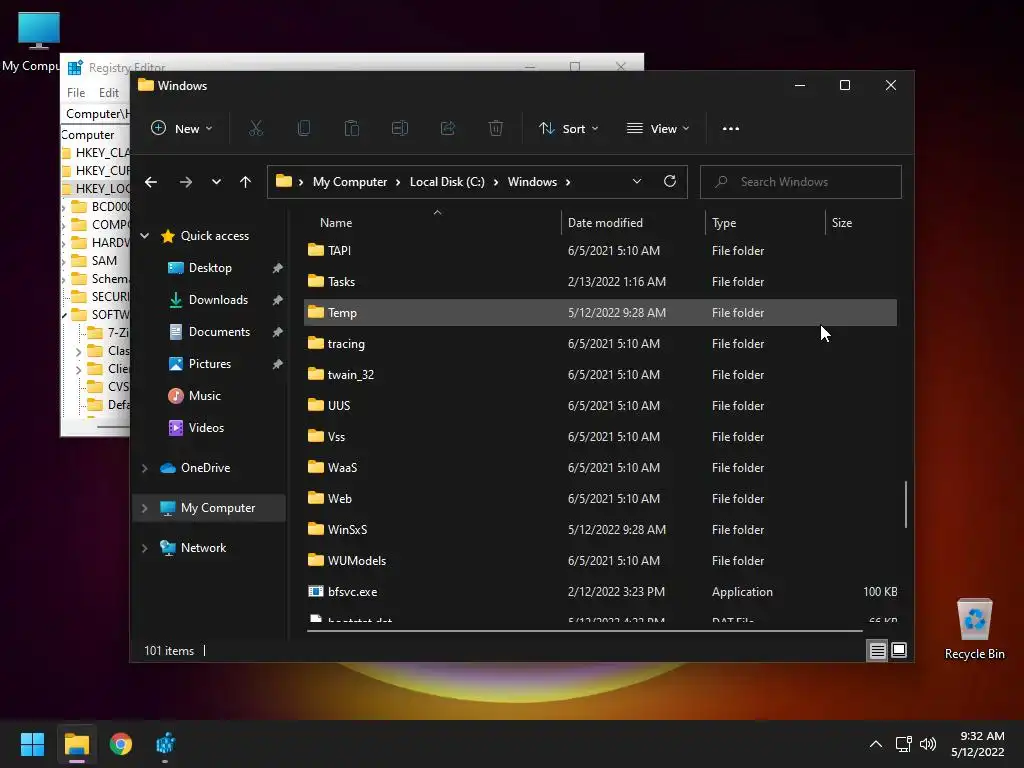The image size is (1024, 768).
Task: Open Music in navigation pane
Action: [x=204, y=396]
